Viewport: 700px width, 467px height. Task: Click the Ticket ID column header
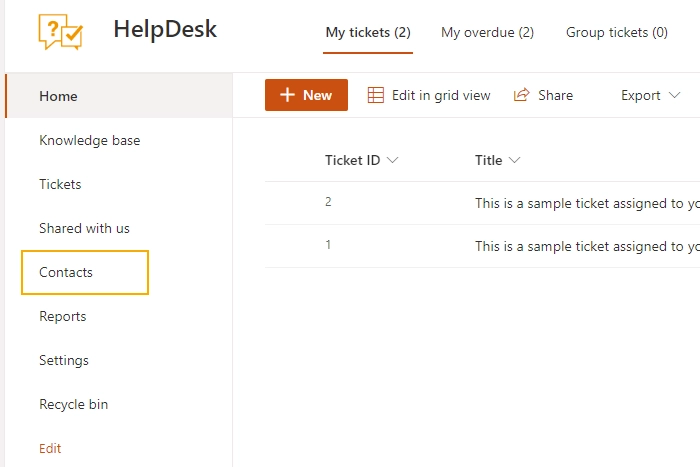coord(352,160)
